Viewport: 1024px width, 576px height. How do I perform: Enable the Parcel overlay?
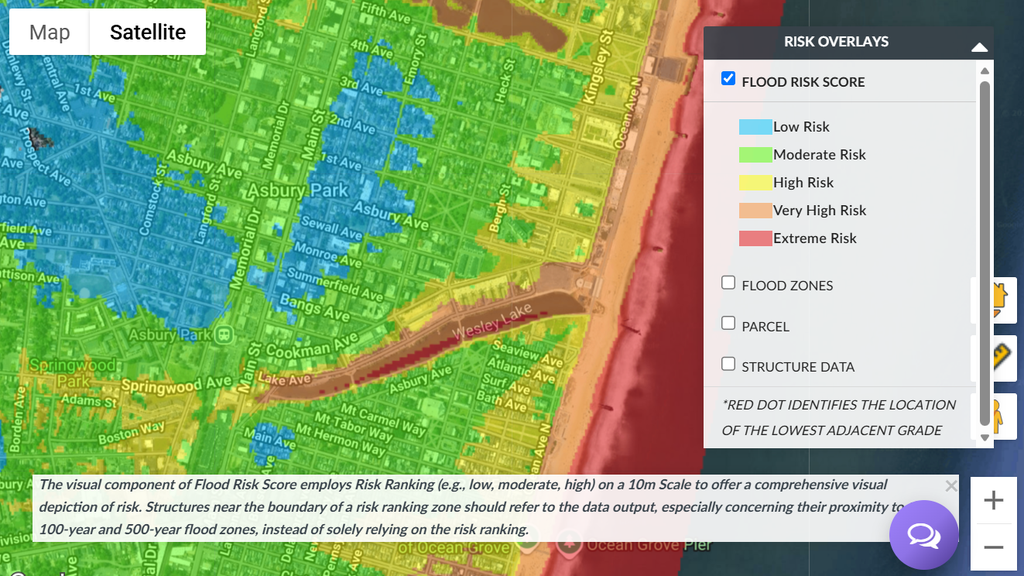tap(728, 323)
